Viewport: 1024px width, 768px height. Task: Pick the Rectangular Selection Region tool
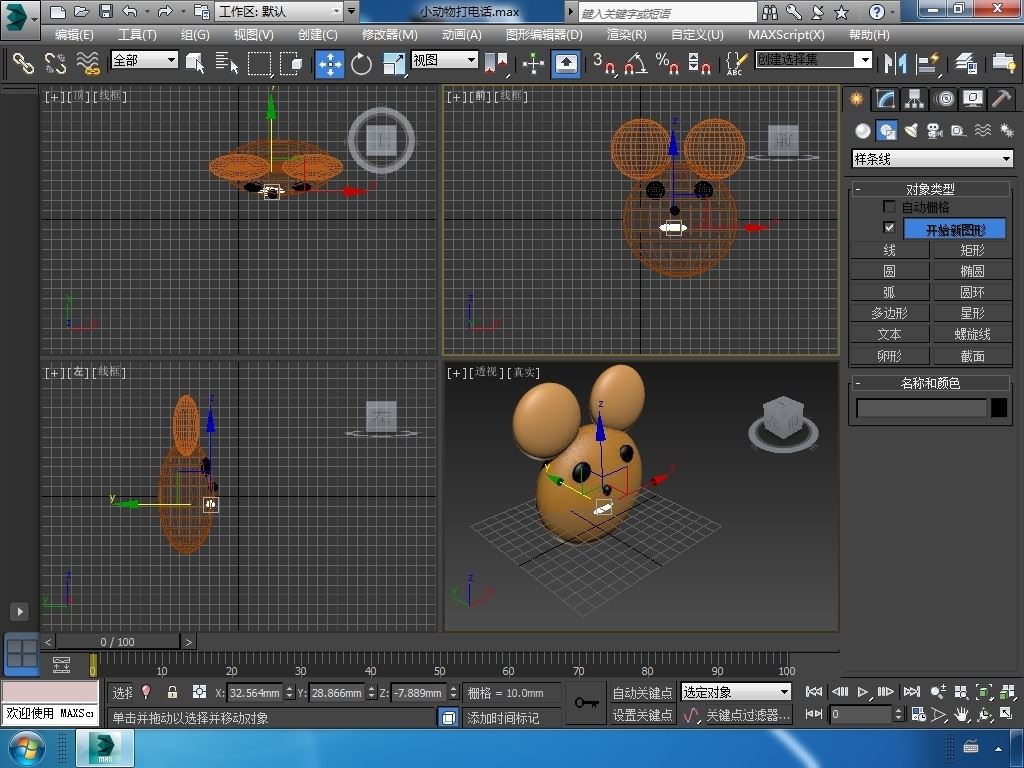tap(259, 63)
